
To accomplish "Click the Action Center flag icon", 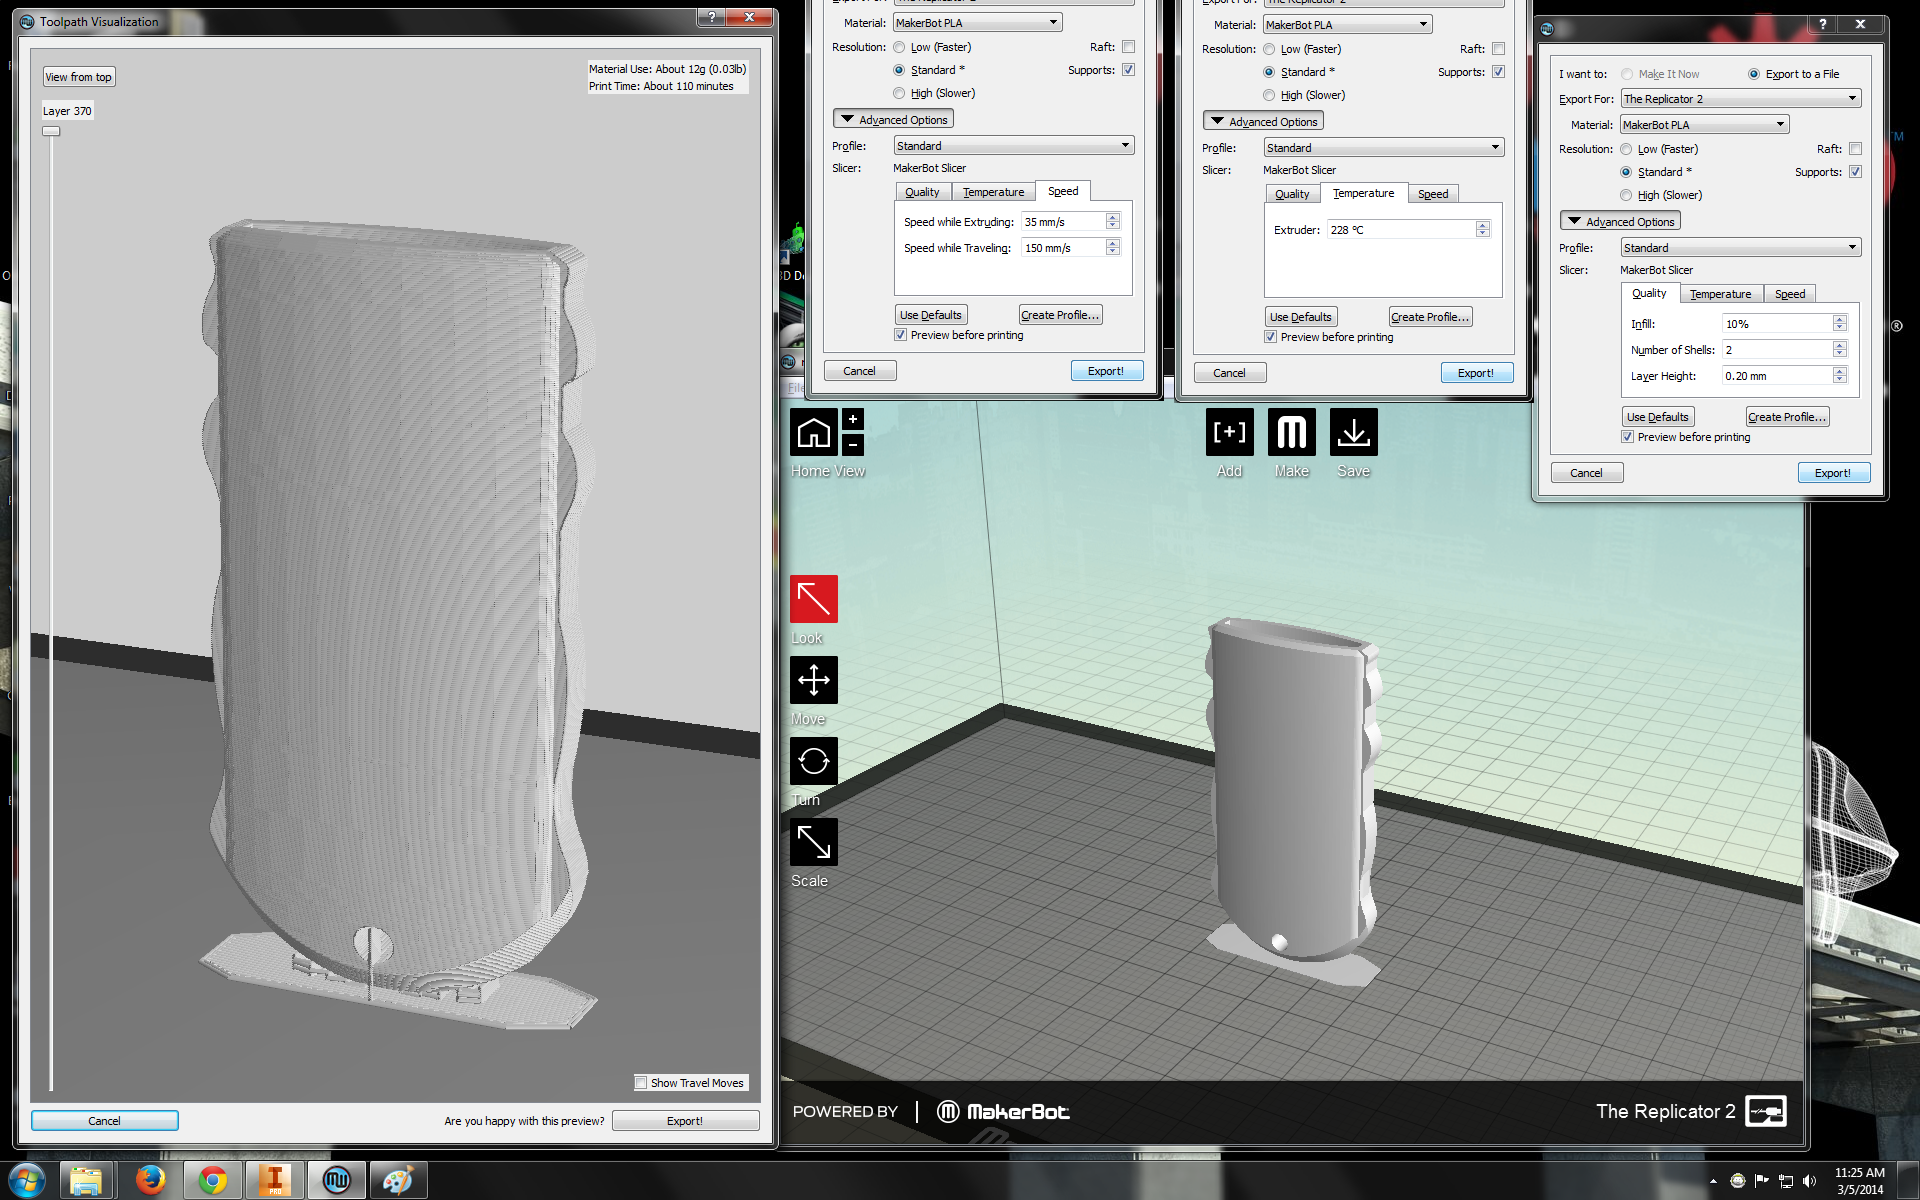I will coord(1762,1181).
